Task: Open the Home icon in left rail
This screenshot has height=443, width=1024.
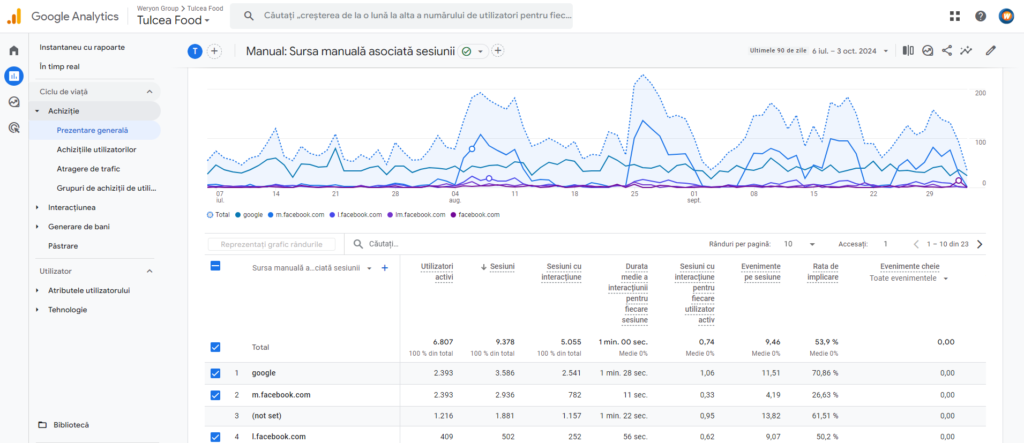Action: coord(14,50)
